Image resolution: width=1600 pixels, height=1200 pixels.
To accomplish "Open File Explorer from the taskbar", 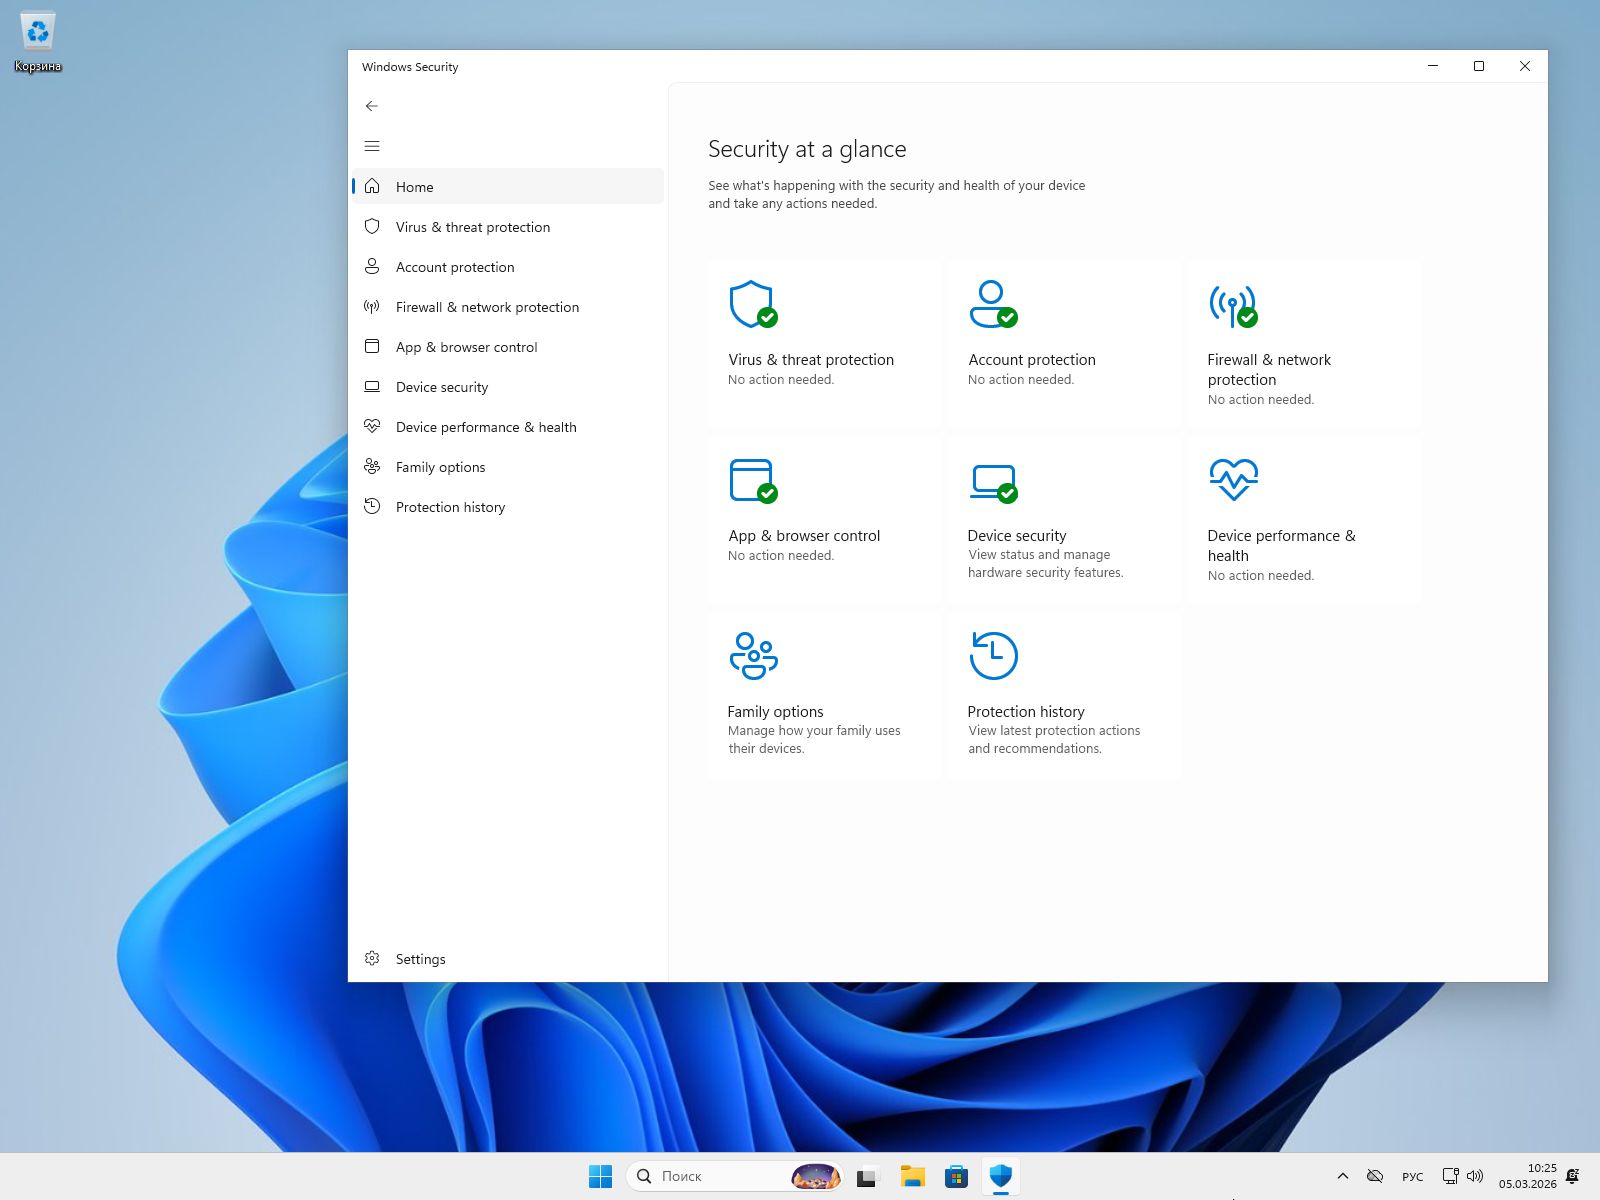I will pos(912,1176).
